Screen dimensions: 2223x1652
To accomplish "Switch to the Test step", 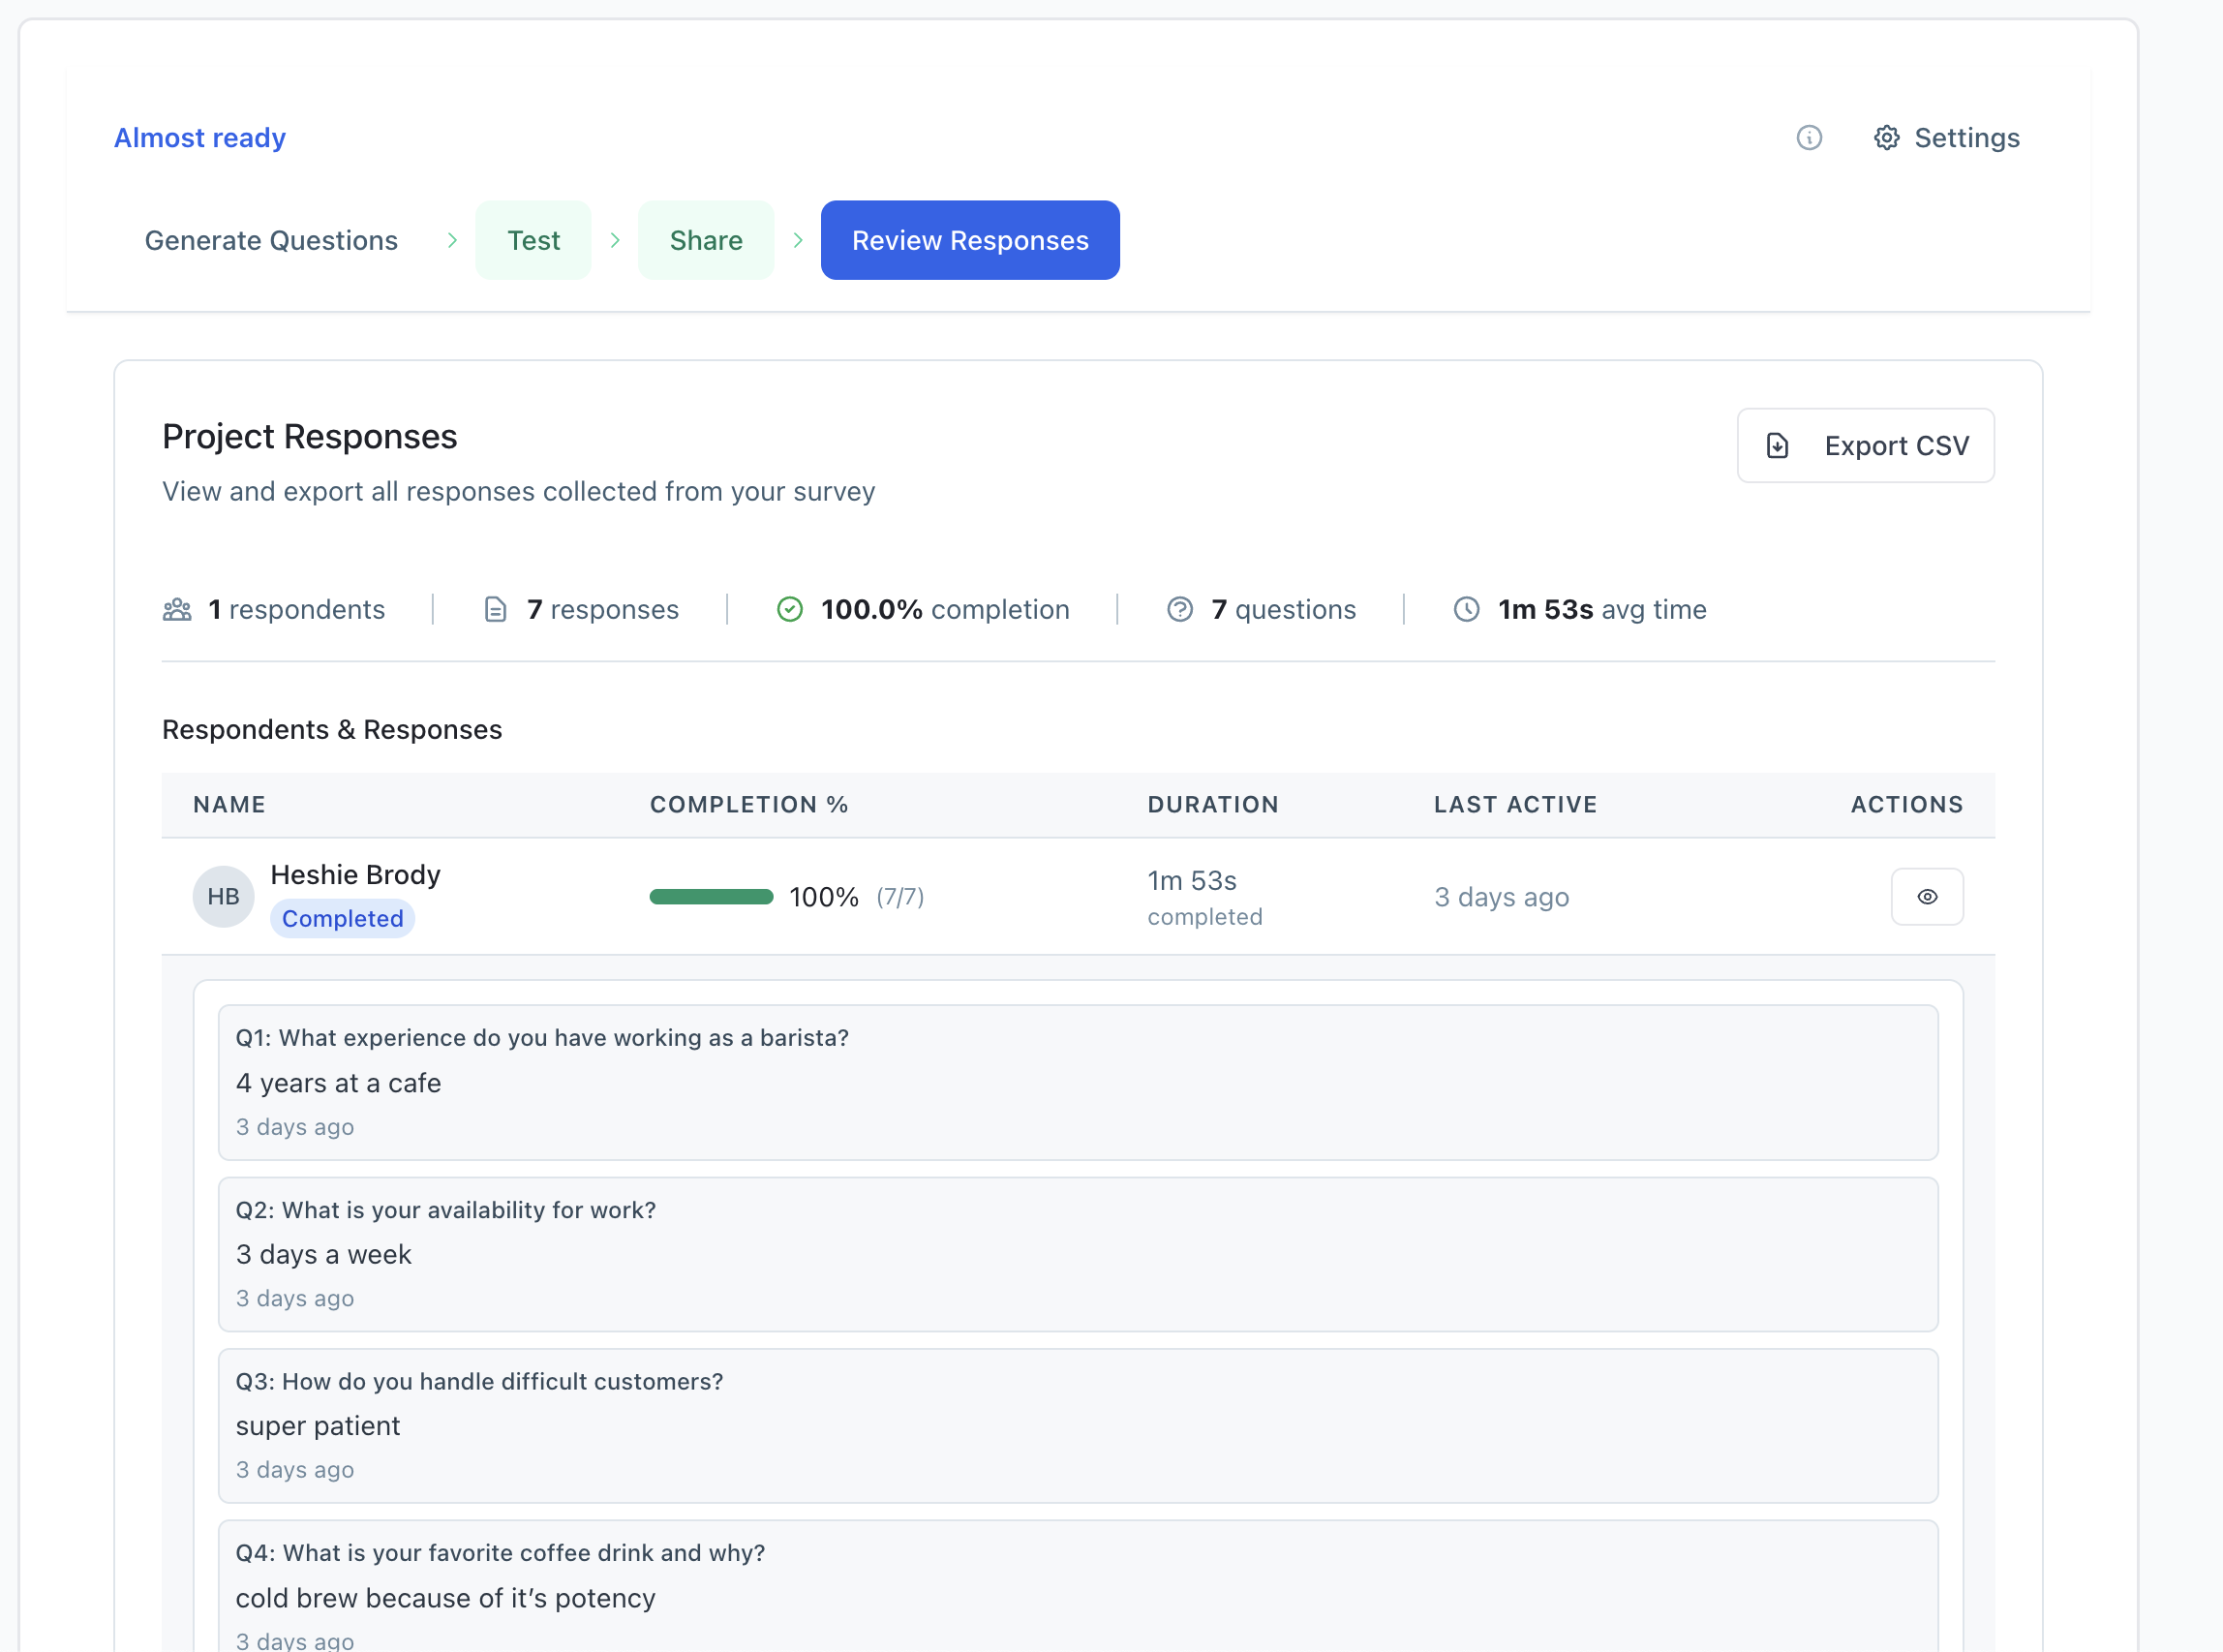I will tap(533, 240).
